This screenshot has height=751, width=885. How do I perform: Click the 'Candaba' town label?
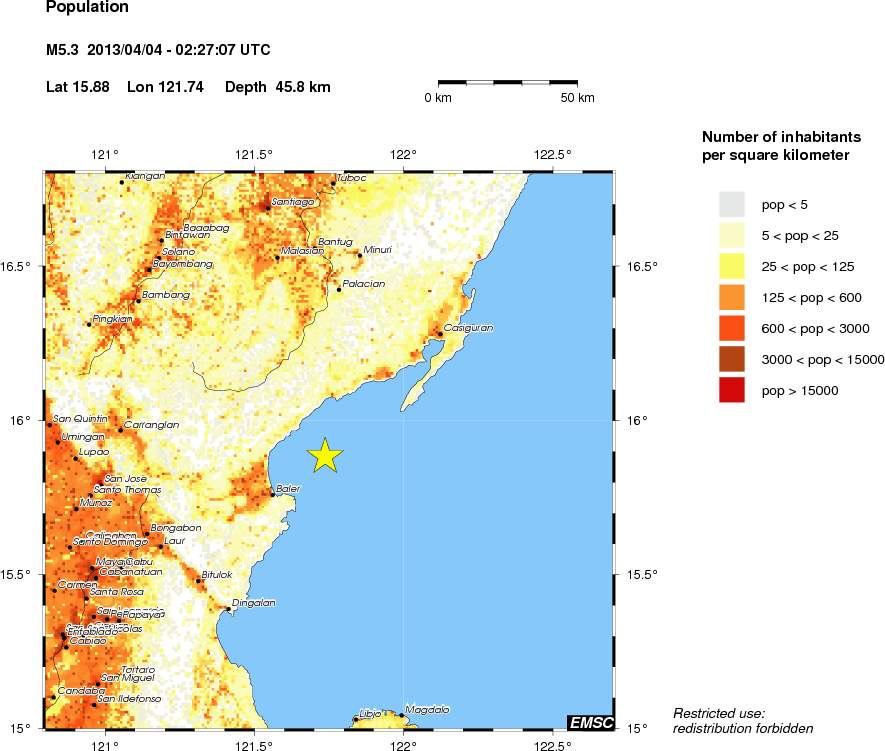click(x=81, y=691)
